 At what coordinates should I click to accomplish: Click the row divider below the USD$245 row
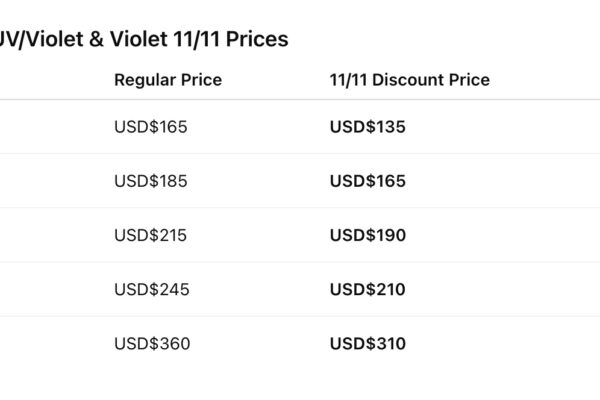click(300, 316)
